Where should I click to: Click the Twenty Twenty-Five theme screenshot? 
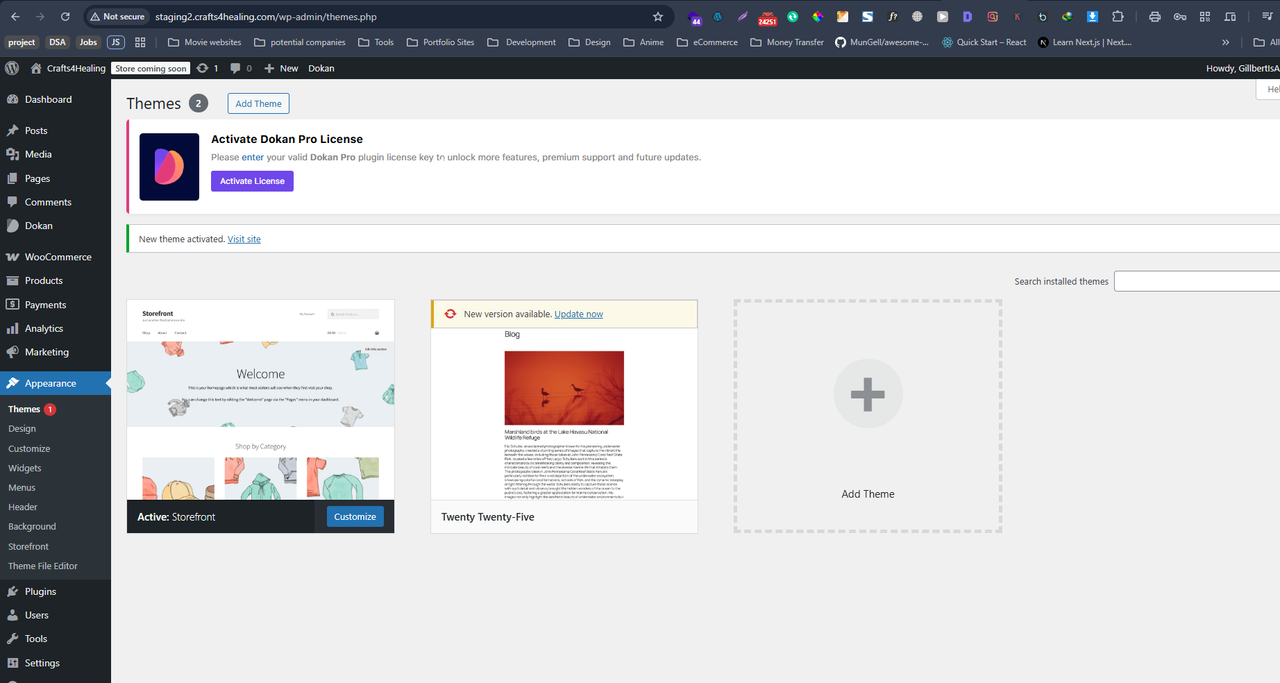pyautogui.click(x=564, y=414)
